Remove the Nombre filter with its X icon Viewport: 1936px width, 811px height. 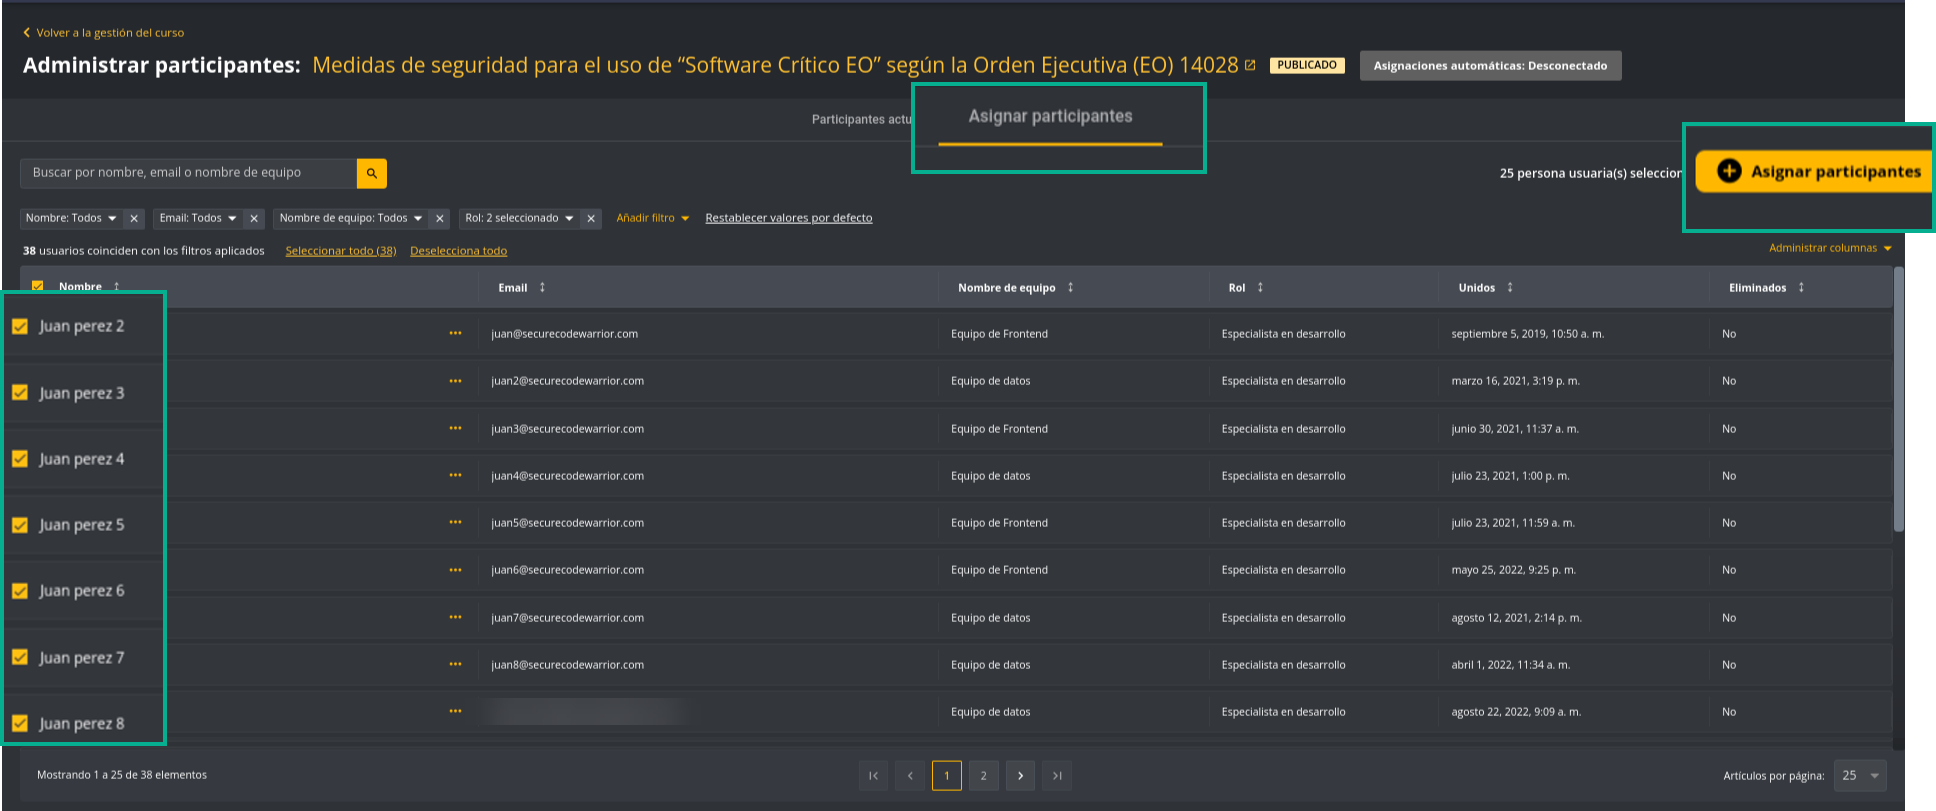click(x=134, y=218)
